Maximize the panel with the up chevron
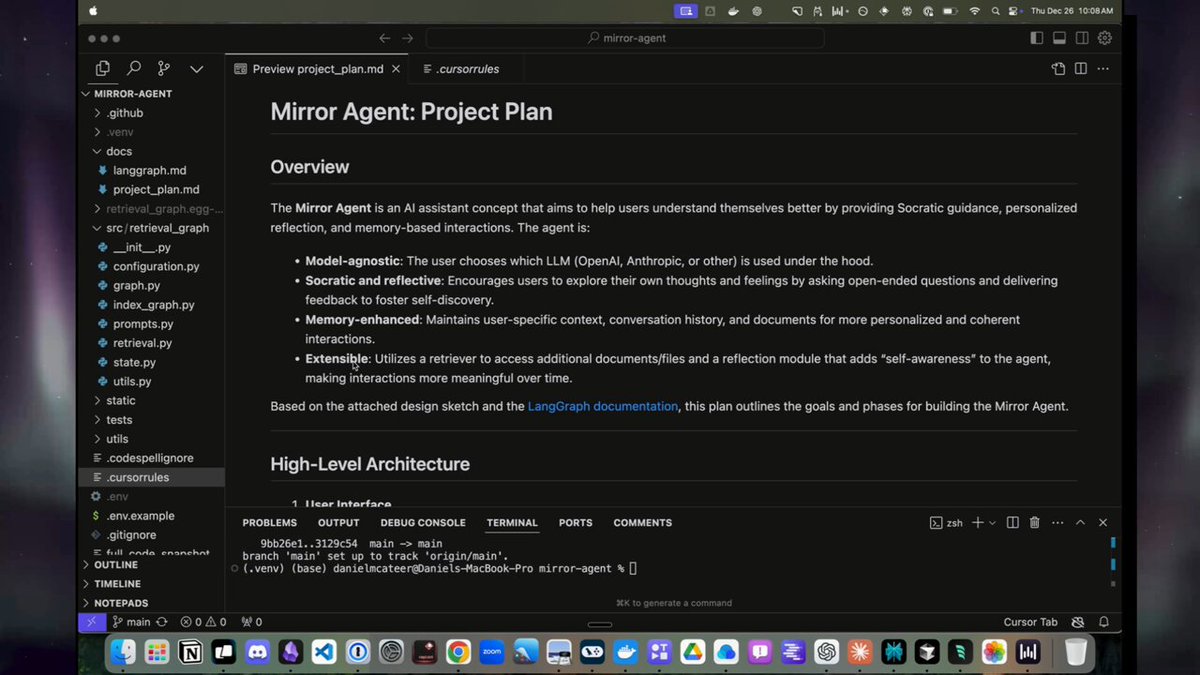The width and height of the screenshot is (1200, 675). pyautogui.click(x=1080, y=522)
